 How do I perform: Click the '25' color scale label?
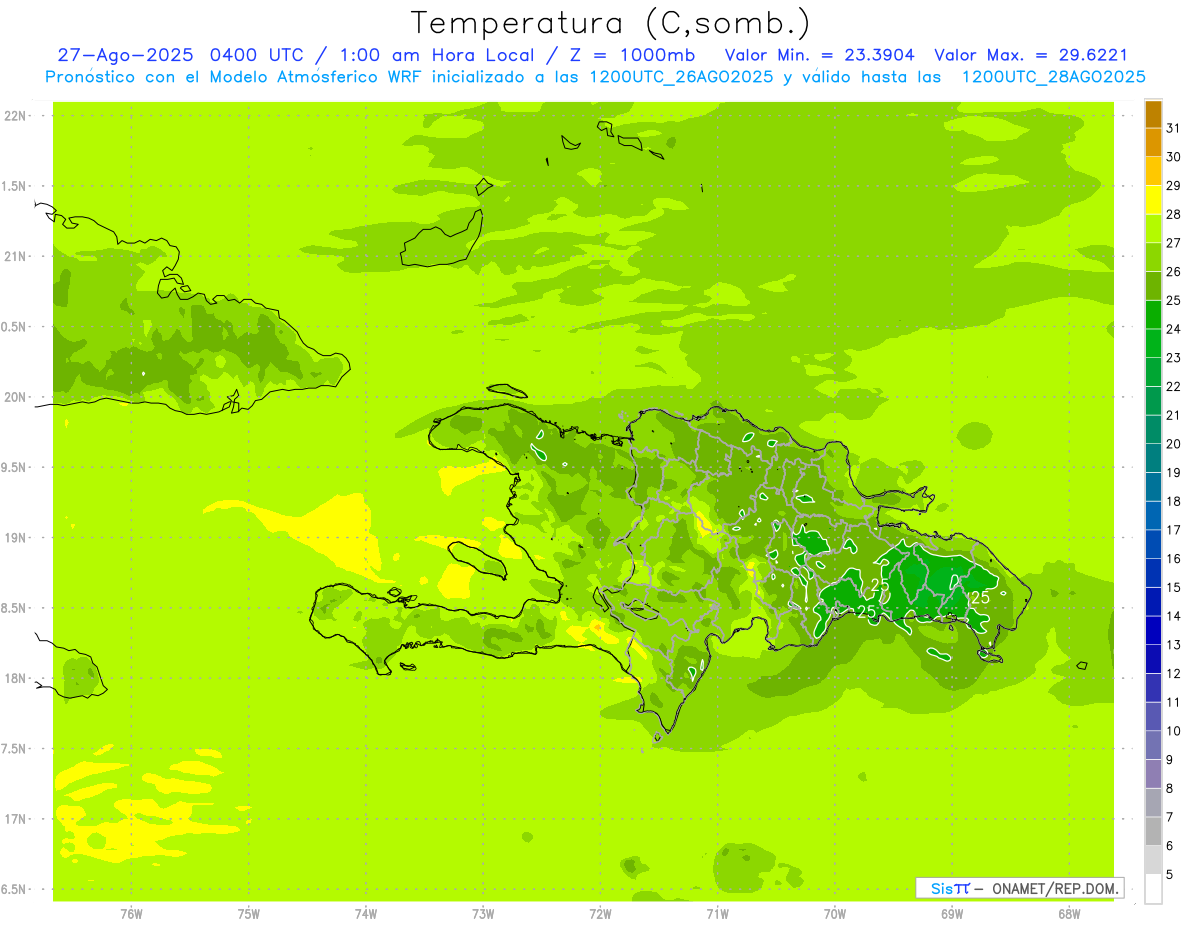[1174, 300]
